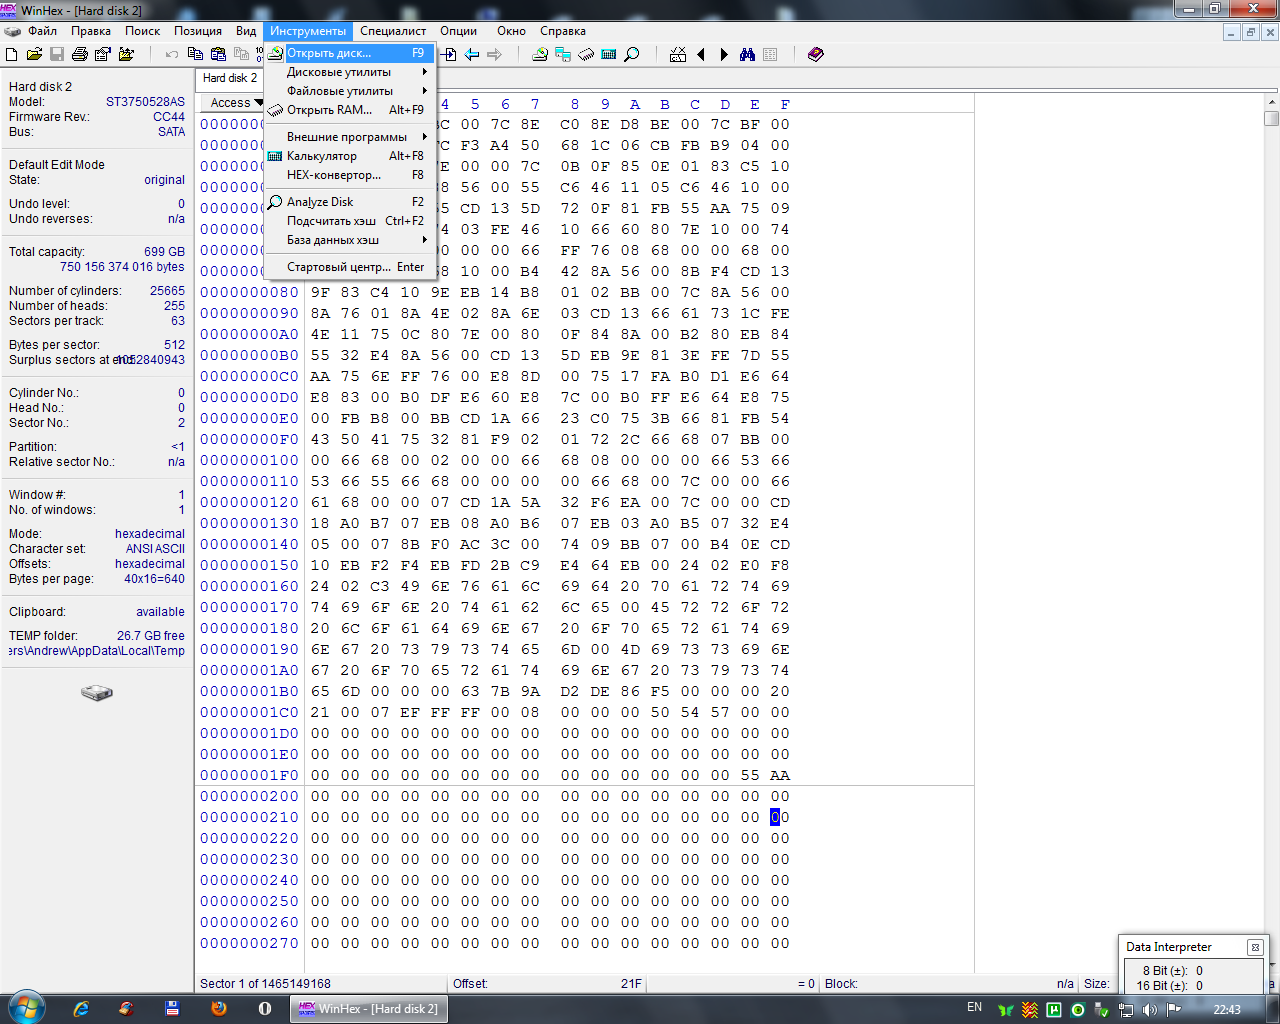Image resolution: width=1280 pixels, height=1024 pixels.
Task: Click the undo arrow toolbar icon
Action: click(x=172, y=54)
